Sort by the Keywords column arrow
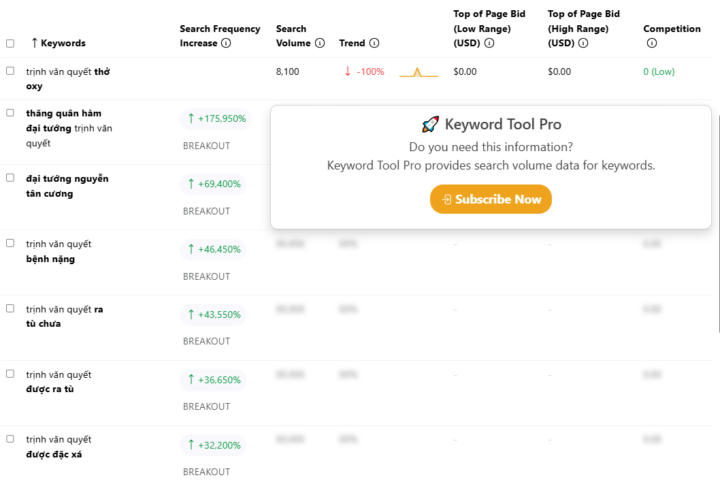The width and height of the screenshot is (720, 482). (x=34, y=43)
